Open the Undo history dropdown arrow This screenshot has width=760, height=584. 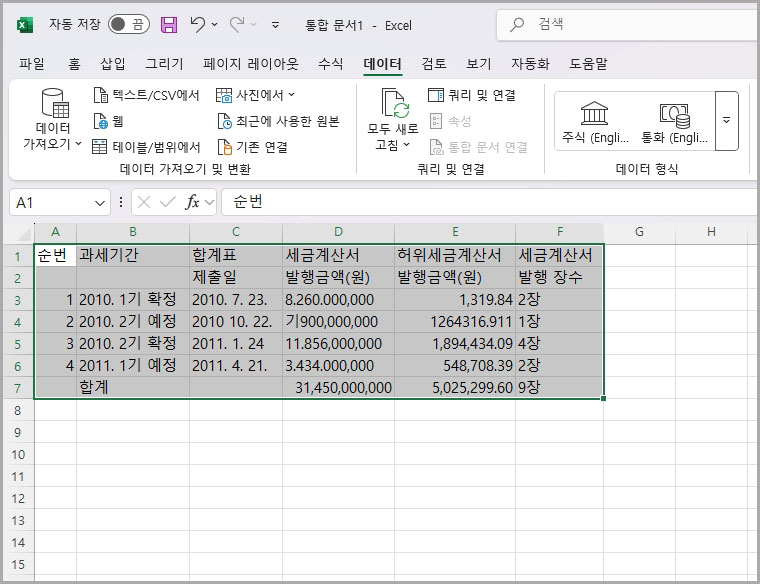point(214,24)
